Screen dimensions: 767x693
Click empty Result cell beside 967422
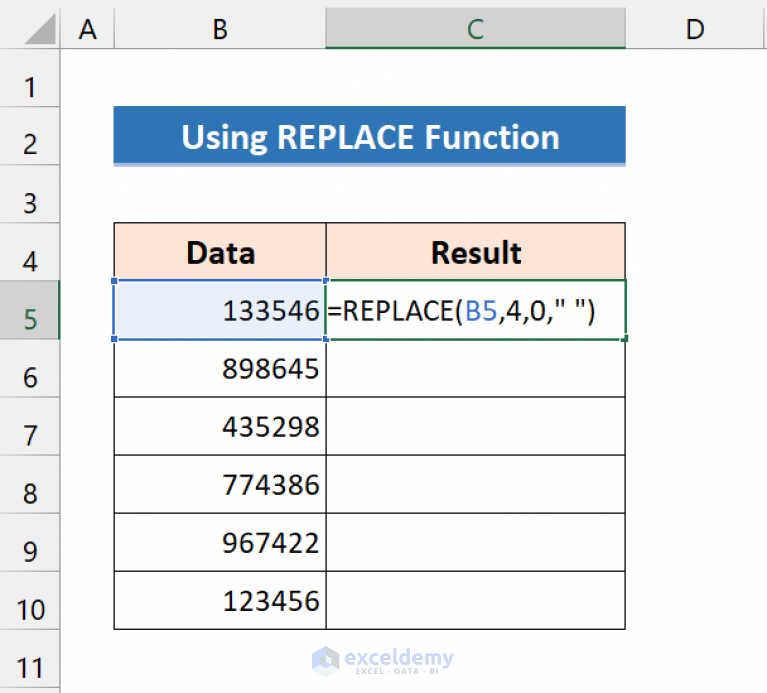[475, 542]
